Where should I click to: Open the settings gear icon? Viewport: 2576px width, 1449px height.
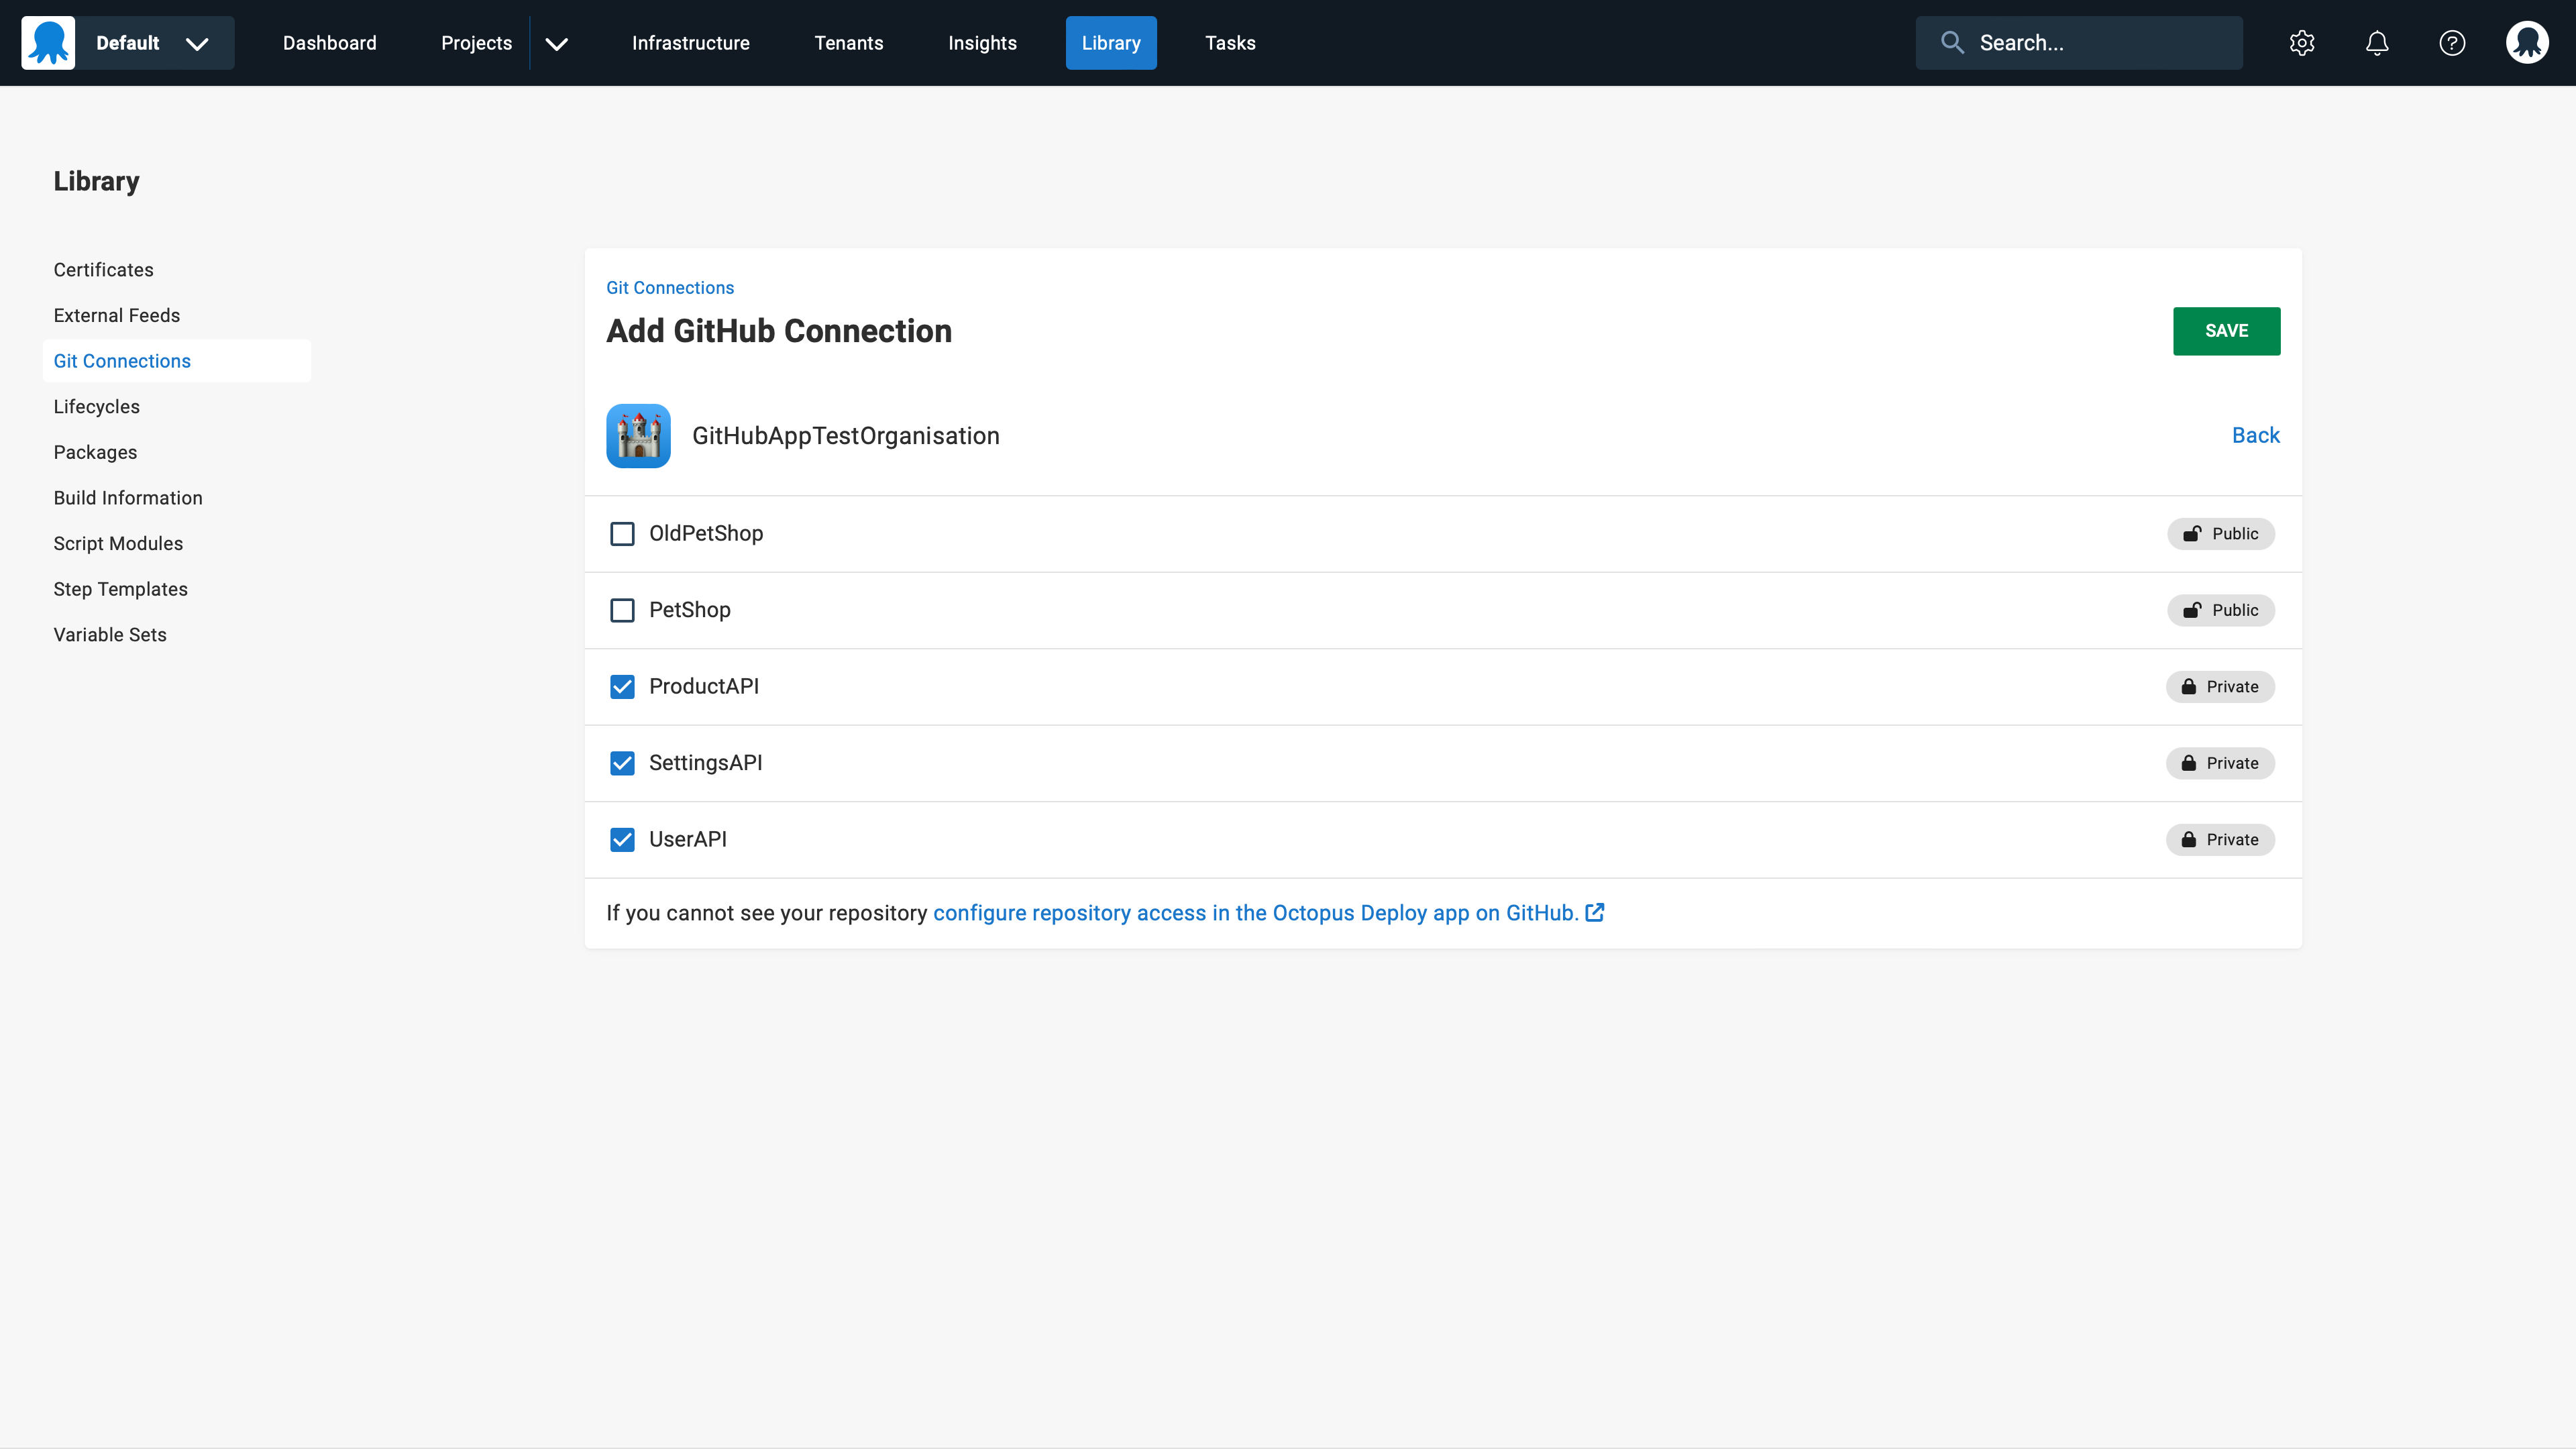(2302, 43)
